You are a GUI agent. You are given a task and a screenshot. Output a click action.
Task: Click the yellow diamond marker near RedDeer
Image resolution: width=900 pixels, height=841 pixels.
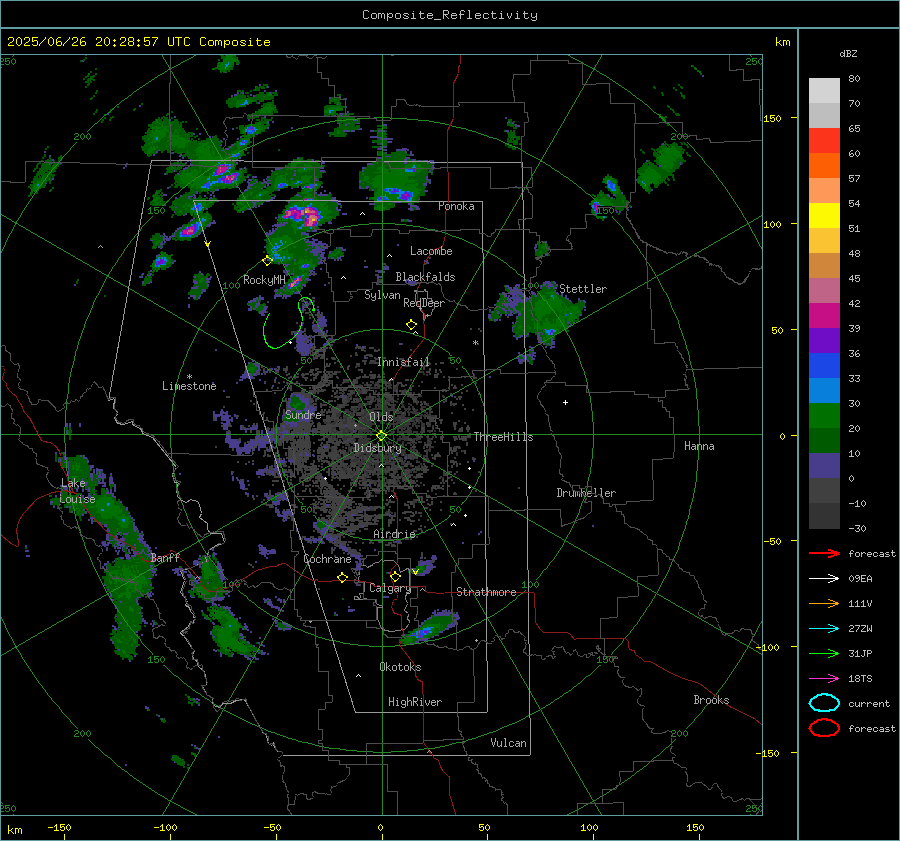point(412,325)
